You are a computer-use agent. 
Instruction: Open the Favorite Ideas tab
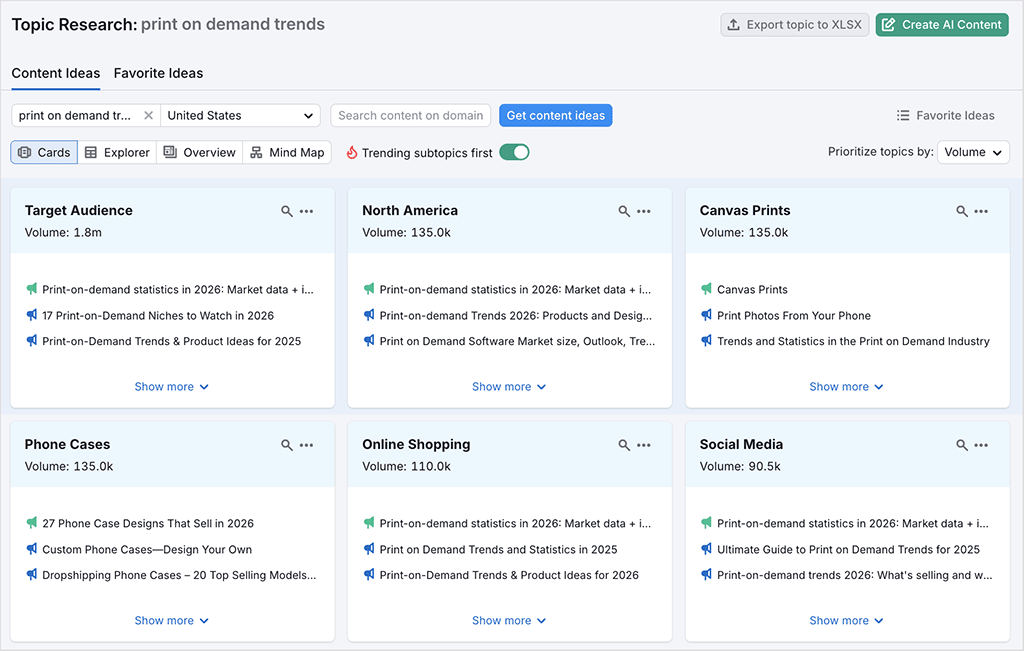tap(158, 73)
